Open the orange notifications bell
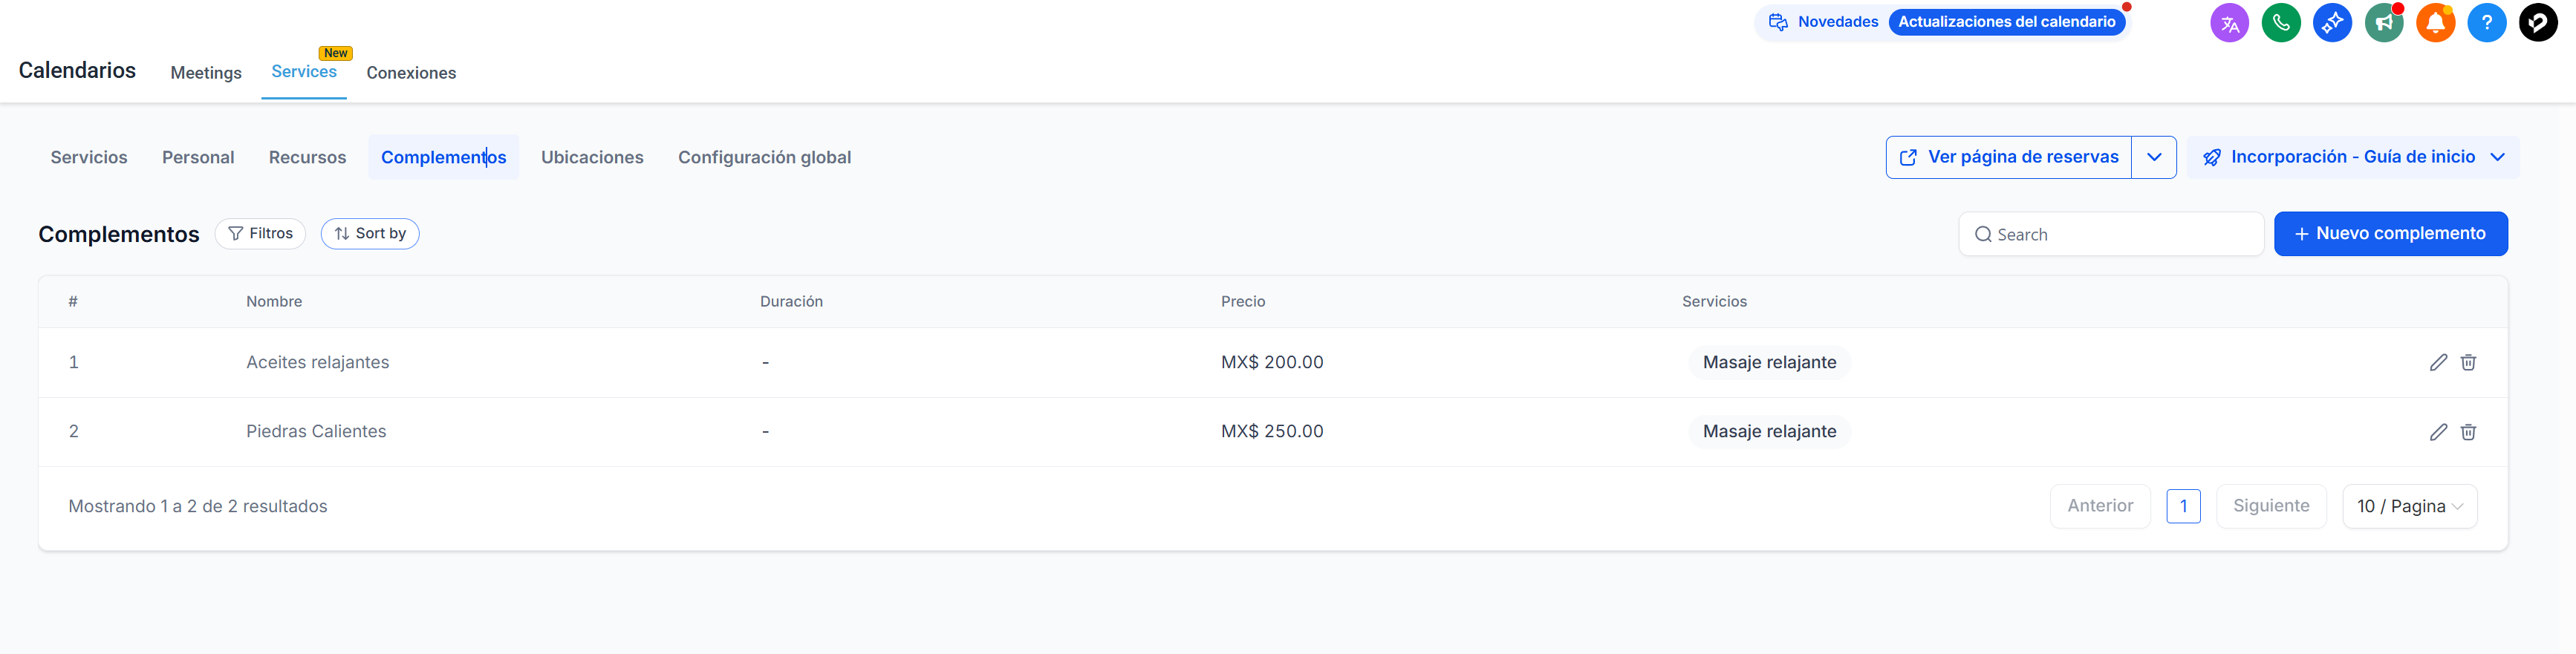The width and height of the screenshot is (2576, 654). (x=2435, y=23)
